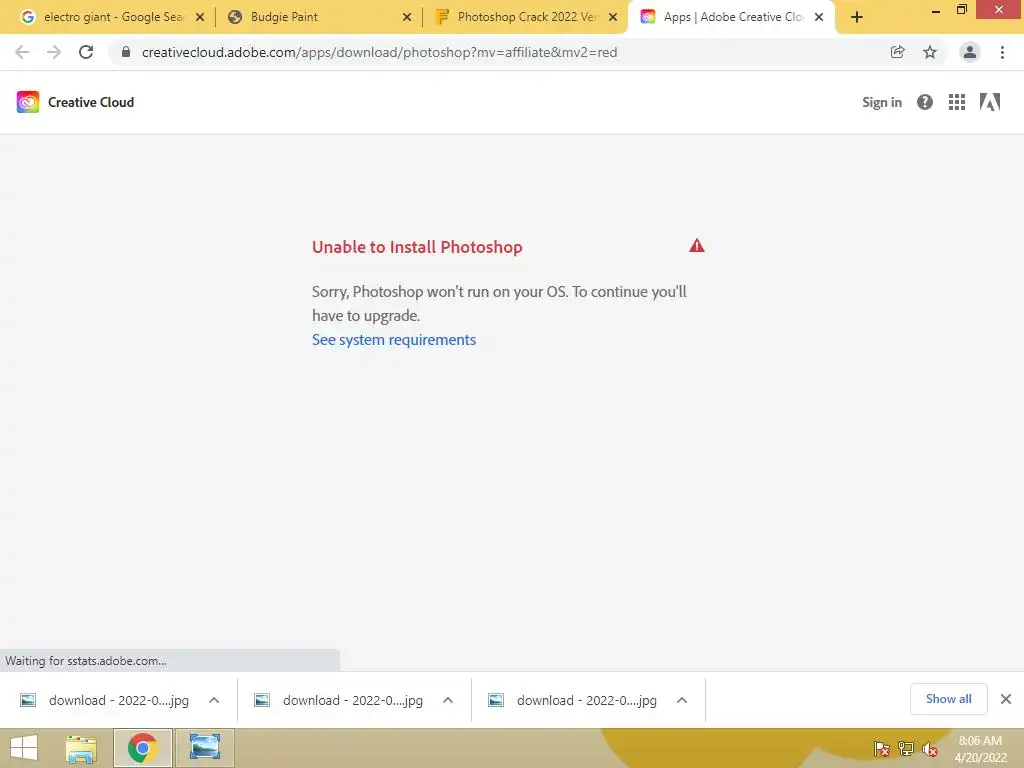This screenshot has height=768, width=1024.
Task: Open the clock showing 8:06 AM
Action: [x=980, y=749]
